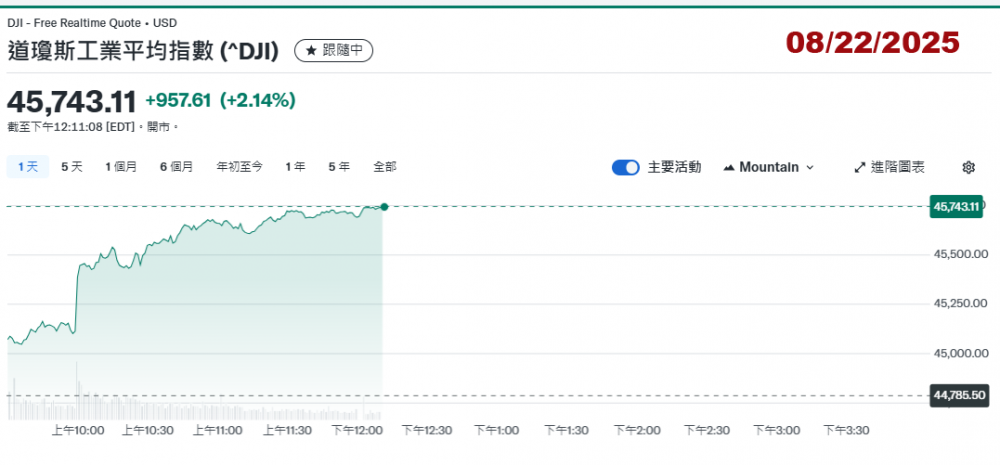
Task: Click the 44,785.50 previous close label
Action: (959, 396)
